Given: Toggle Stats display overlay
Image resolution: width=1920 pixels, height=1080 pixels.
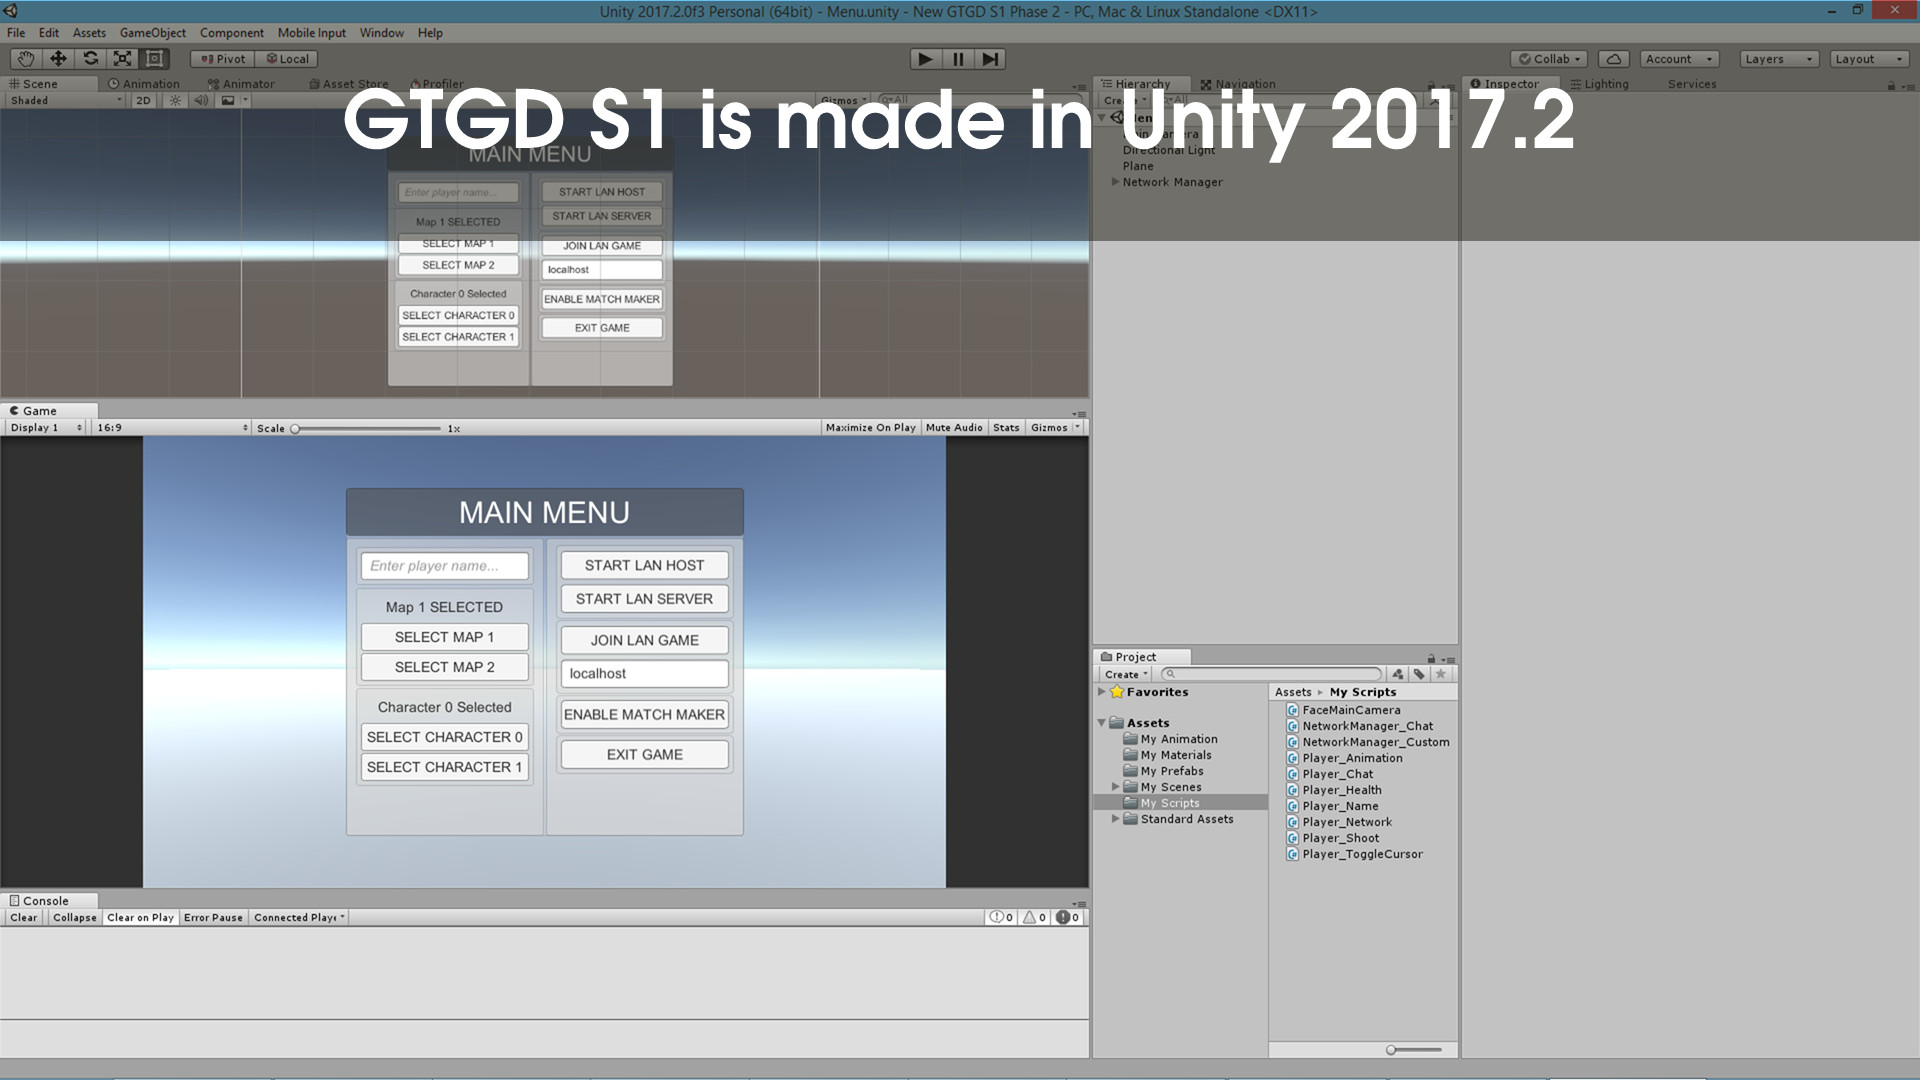Looking at the screenshot, I should click(x=1006, y=426).
